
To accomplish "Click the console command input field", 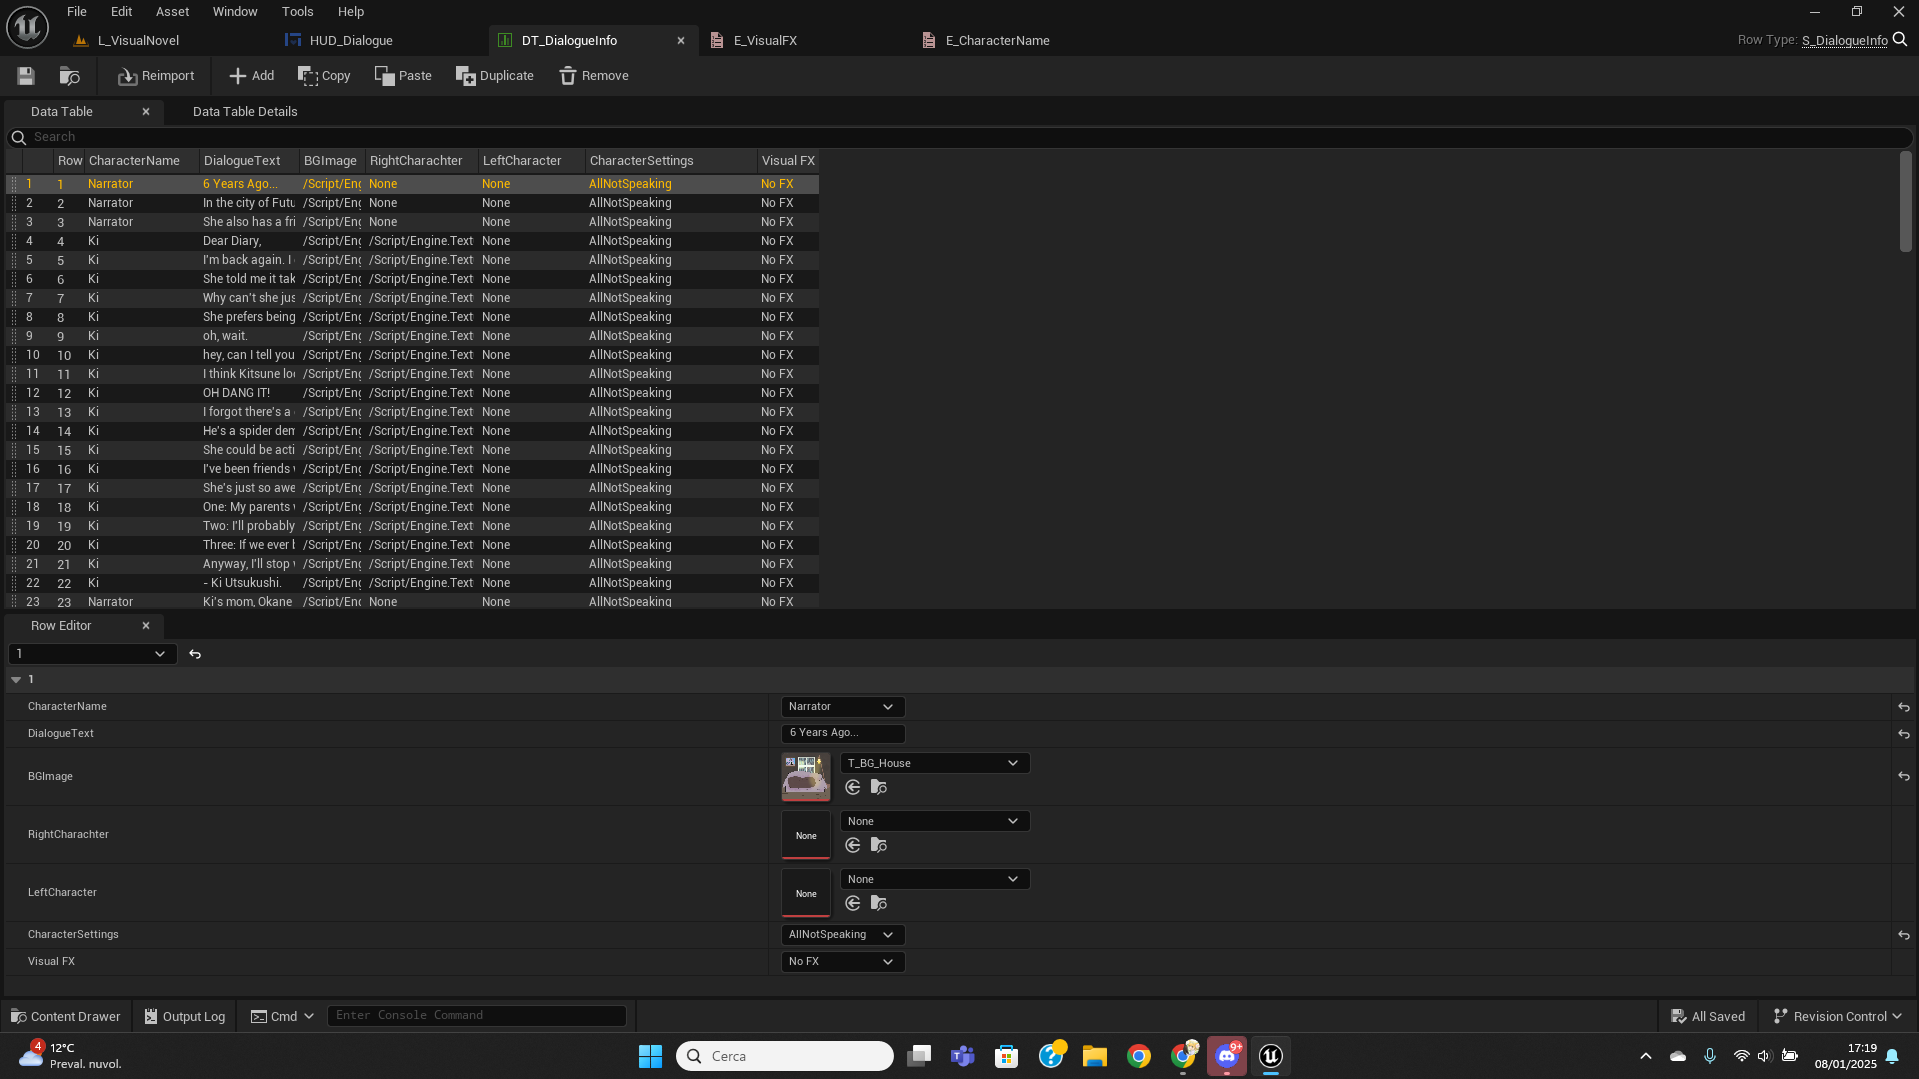I will click(x=477, y=1015).
